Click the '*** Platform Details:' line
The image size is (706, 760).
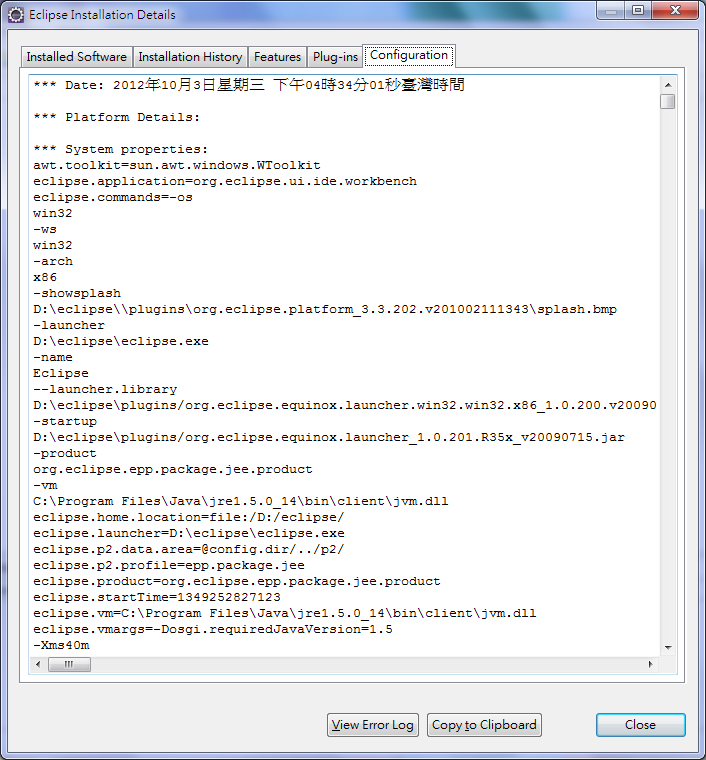pyautogui.click(x=116, y=117)
